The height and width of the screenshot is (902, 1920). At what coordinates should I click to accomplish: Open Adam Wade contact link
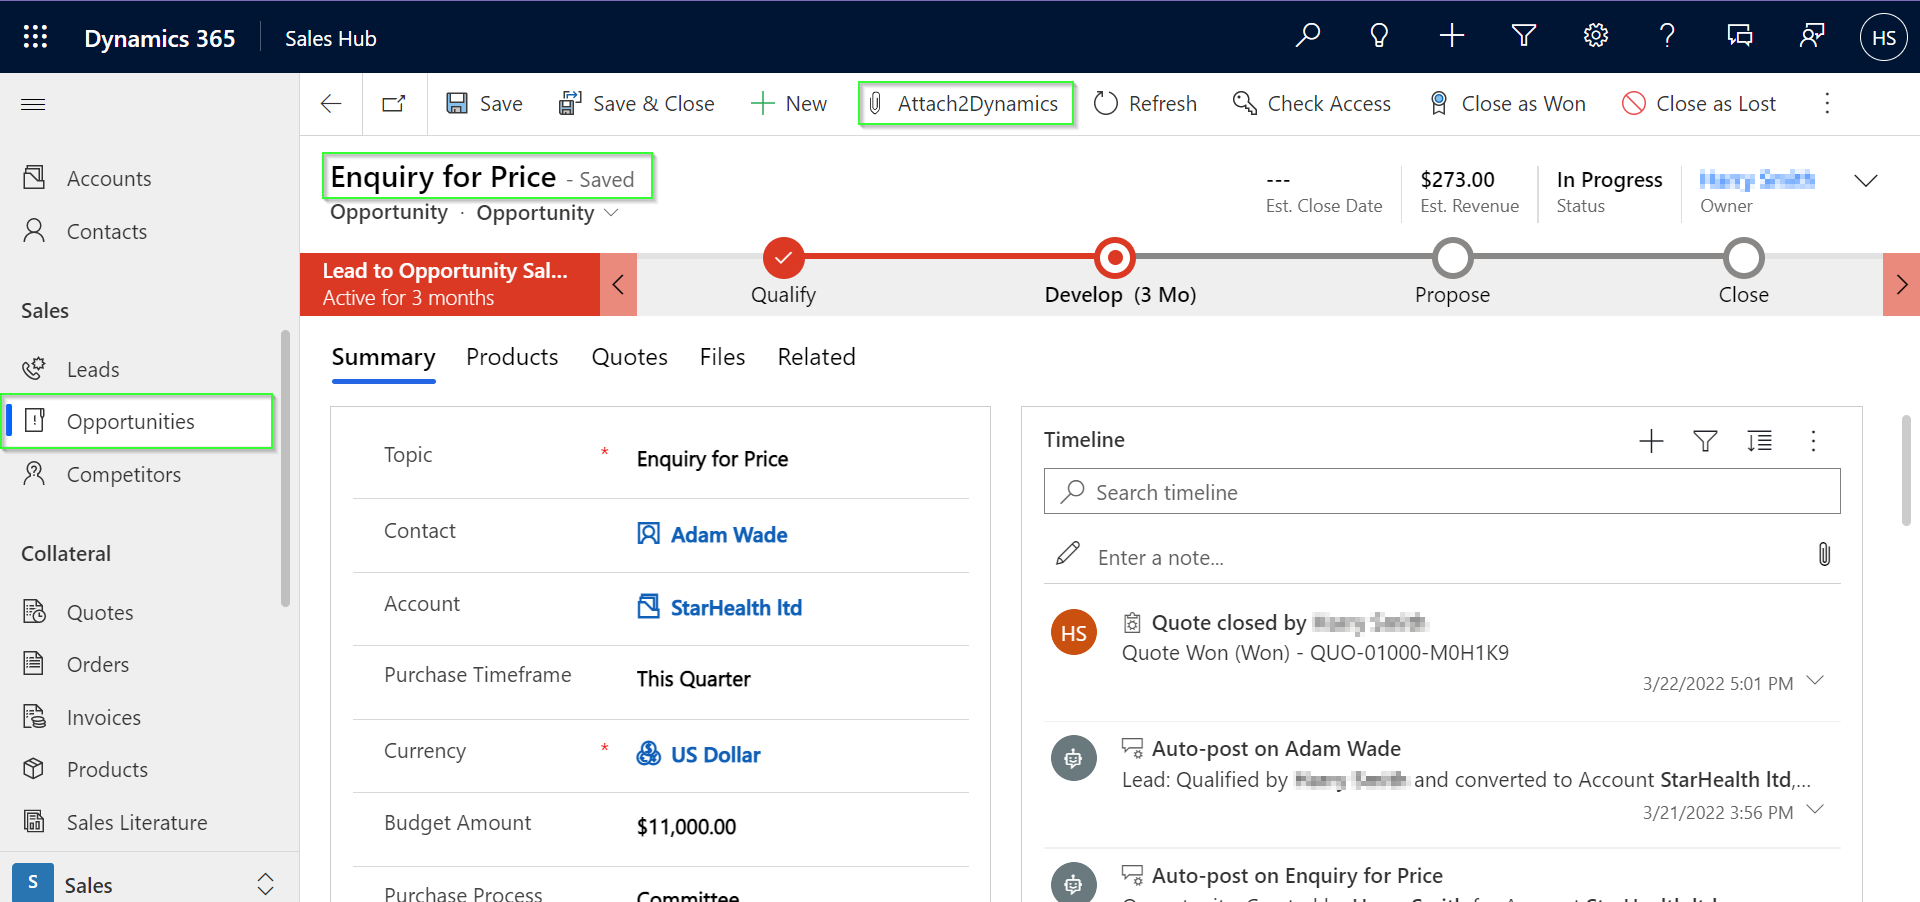pos(729,535)
